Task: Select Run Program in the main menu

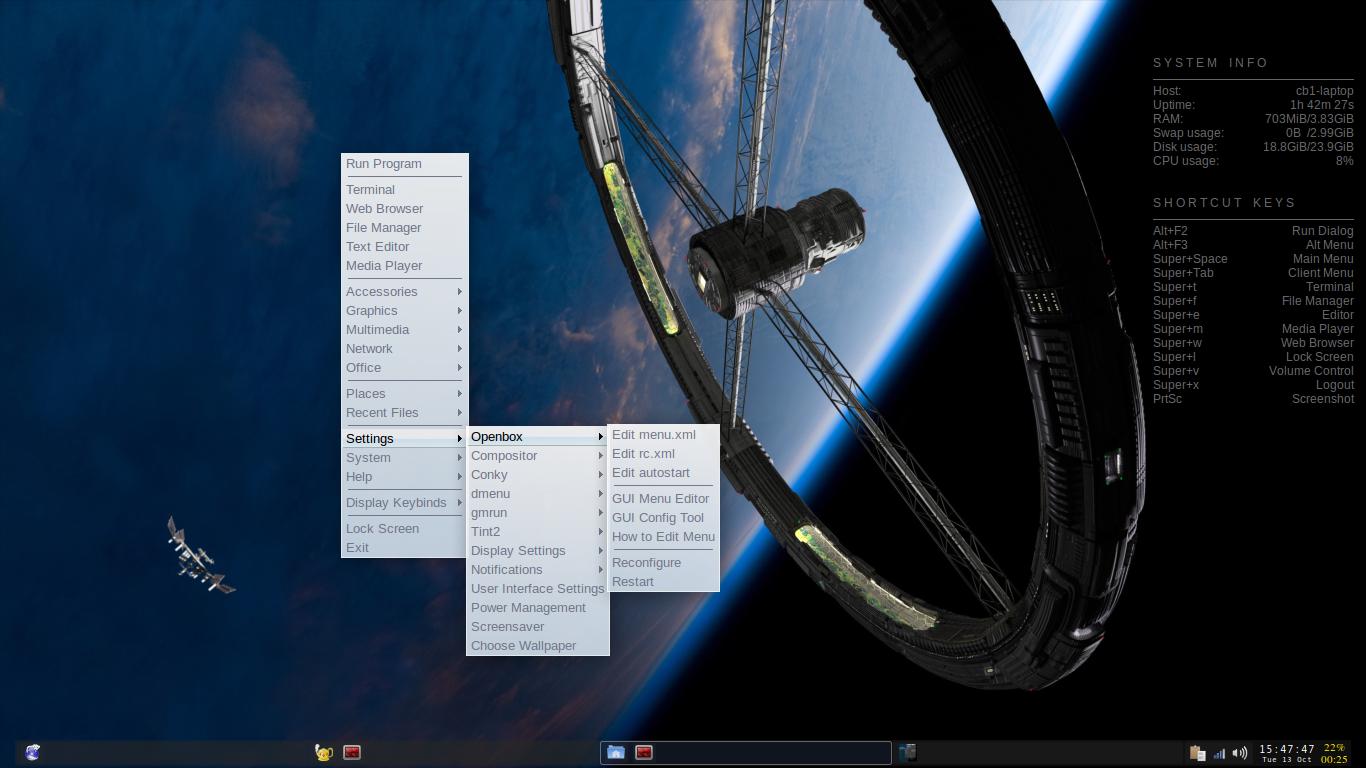Action: coord(405,164)
